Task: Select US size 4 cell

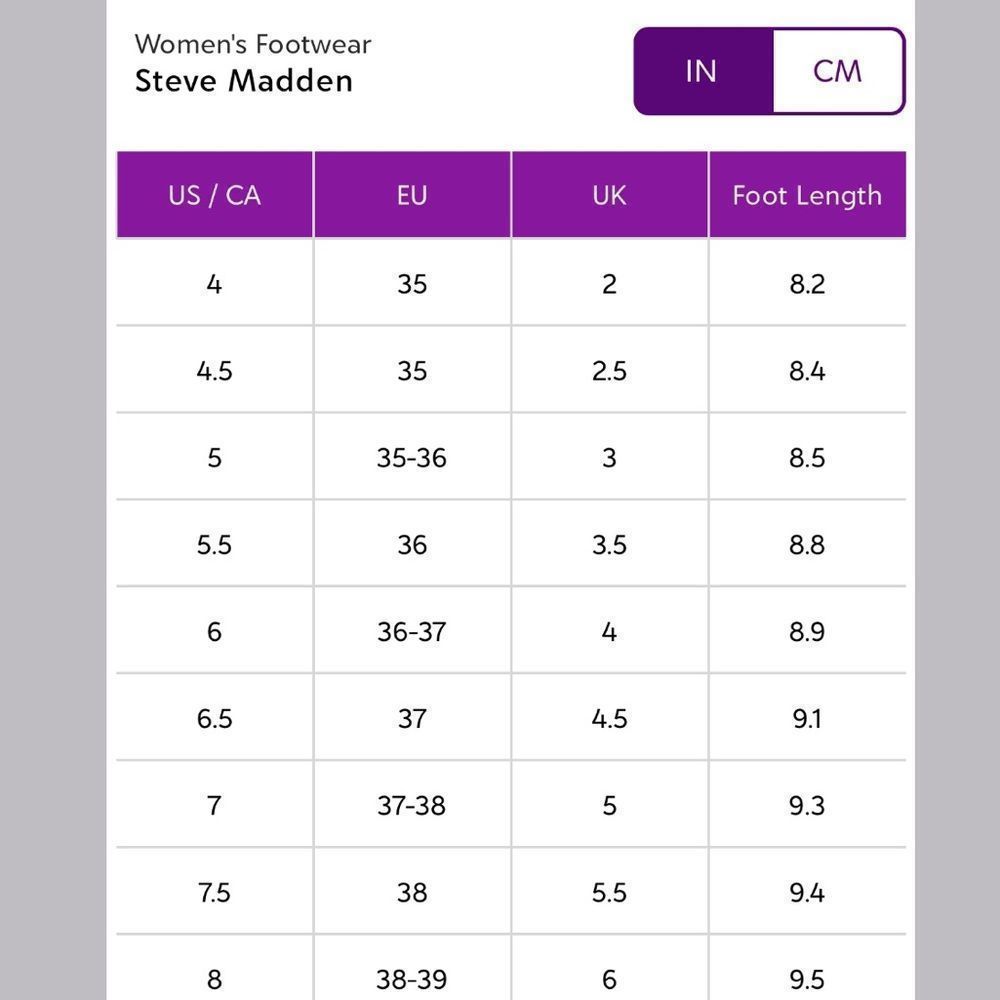Action: (214, 284)
